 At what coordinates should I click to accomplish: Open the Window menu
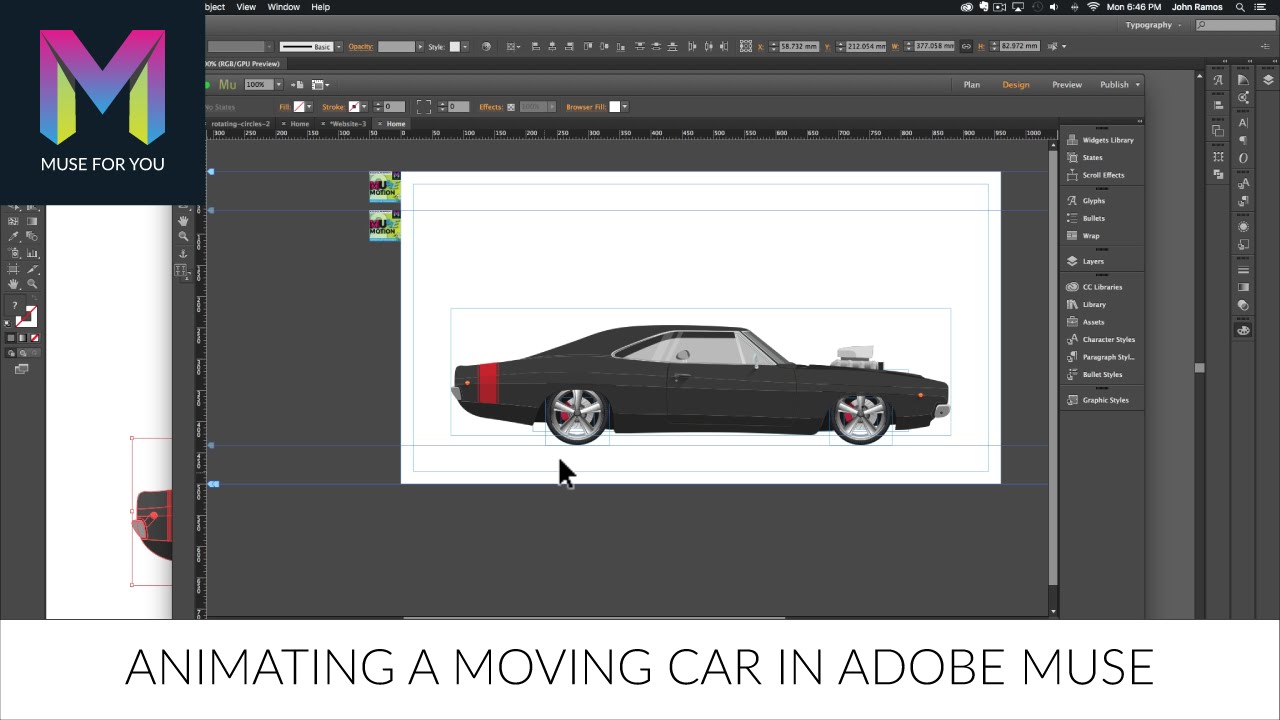point(284,7)
